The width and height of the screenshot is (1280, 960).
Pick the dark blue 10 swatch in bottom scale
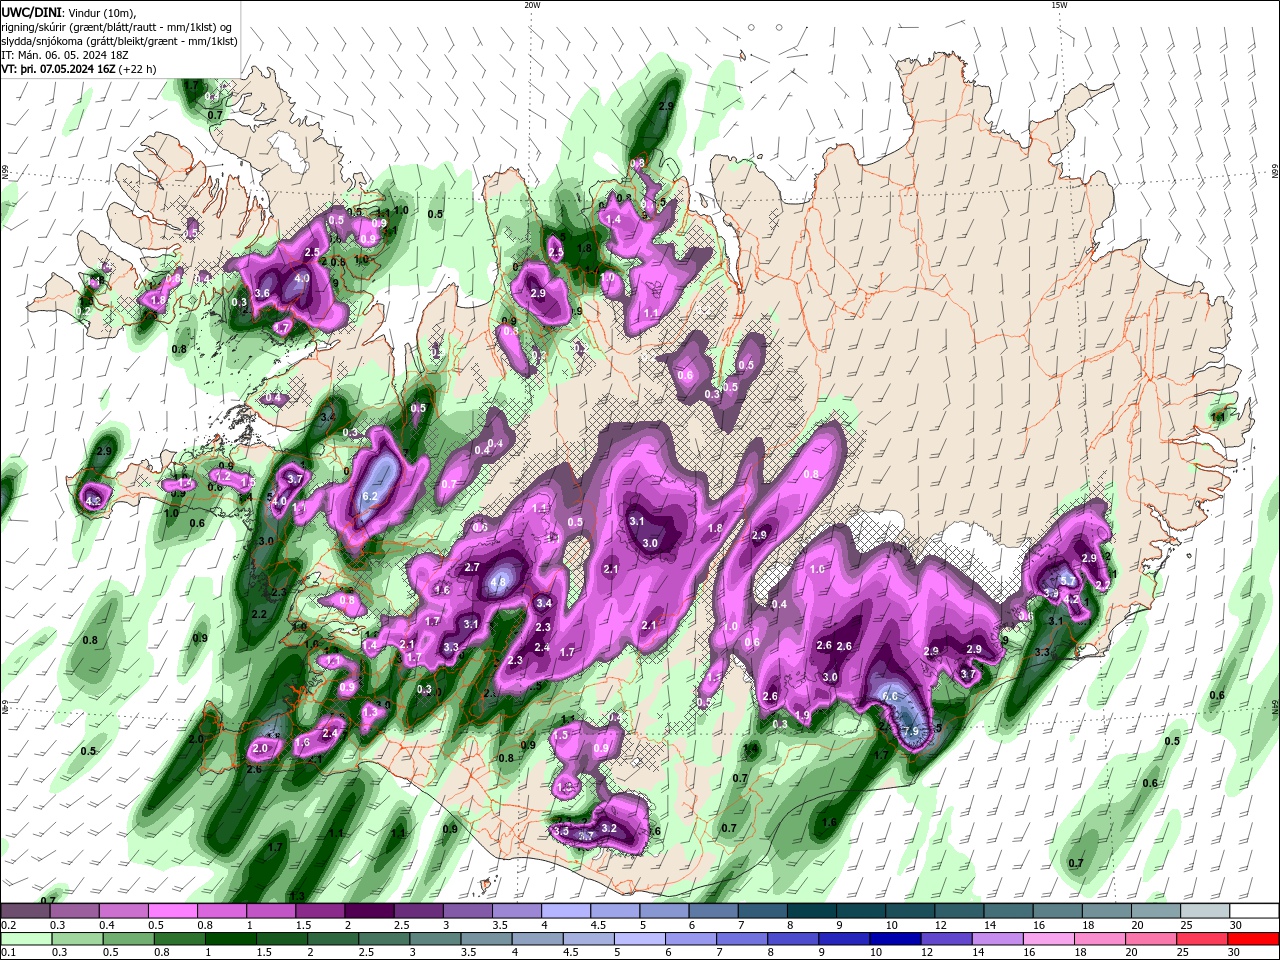pyautogui.click(x=893, y=938)
